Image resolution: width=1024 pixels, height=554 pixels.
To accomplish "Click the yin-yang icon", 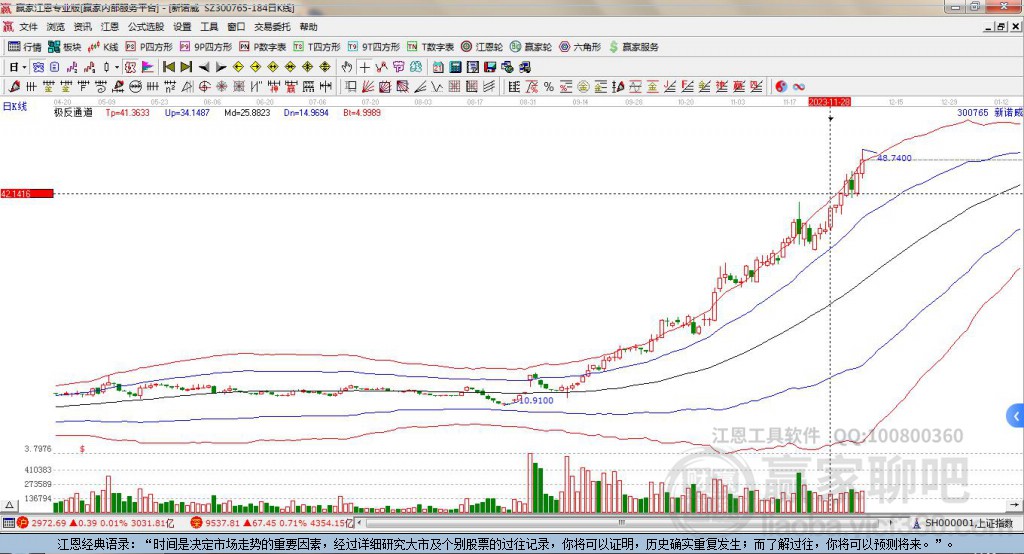I will tap(781, 86).
